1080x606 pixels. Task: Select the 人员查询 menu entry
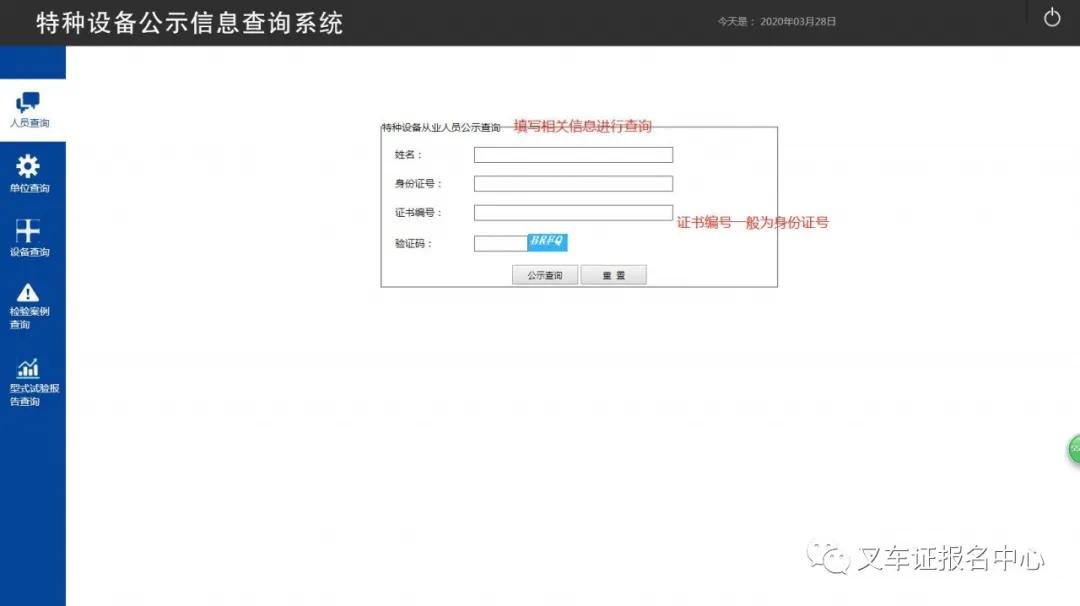(x=28, y=111)
